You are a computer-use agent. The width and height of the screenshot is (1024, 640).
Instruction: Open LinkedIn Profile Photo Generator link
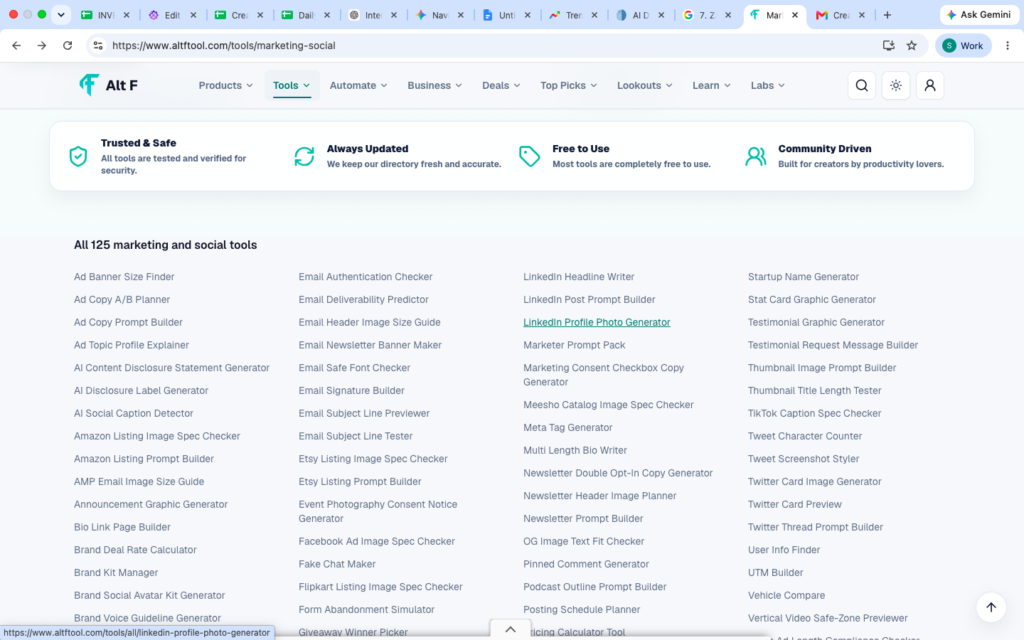click(596, 322)
